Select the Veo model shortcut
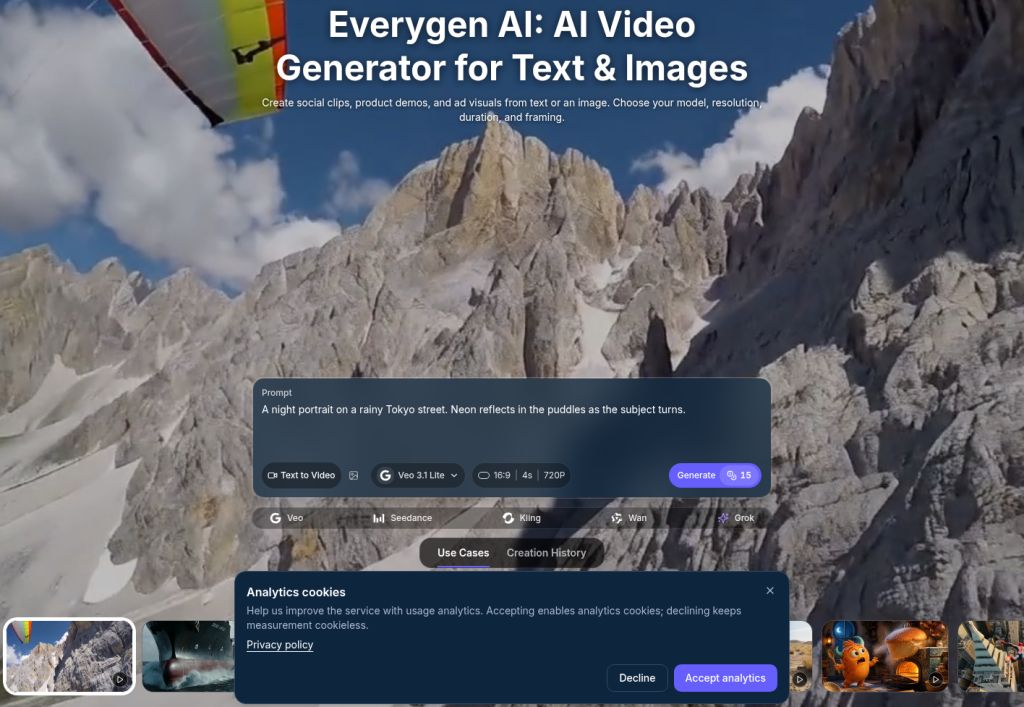Screen dimensions: 1024x707 (x=287, y=518)
